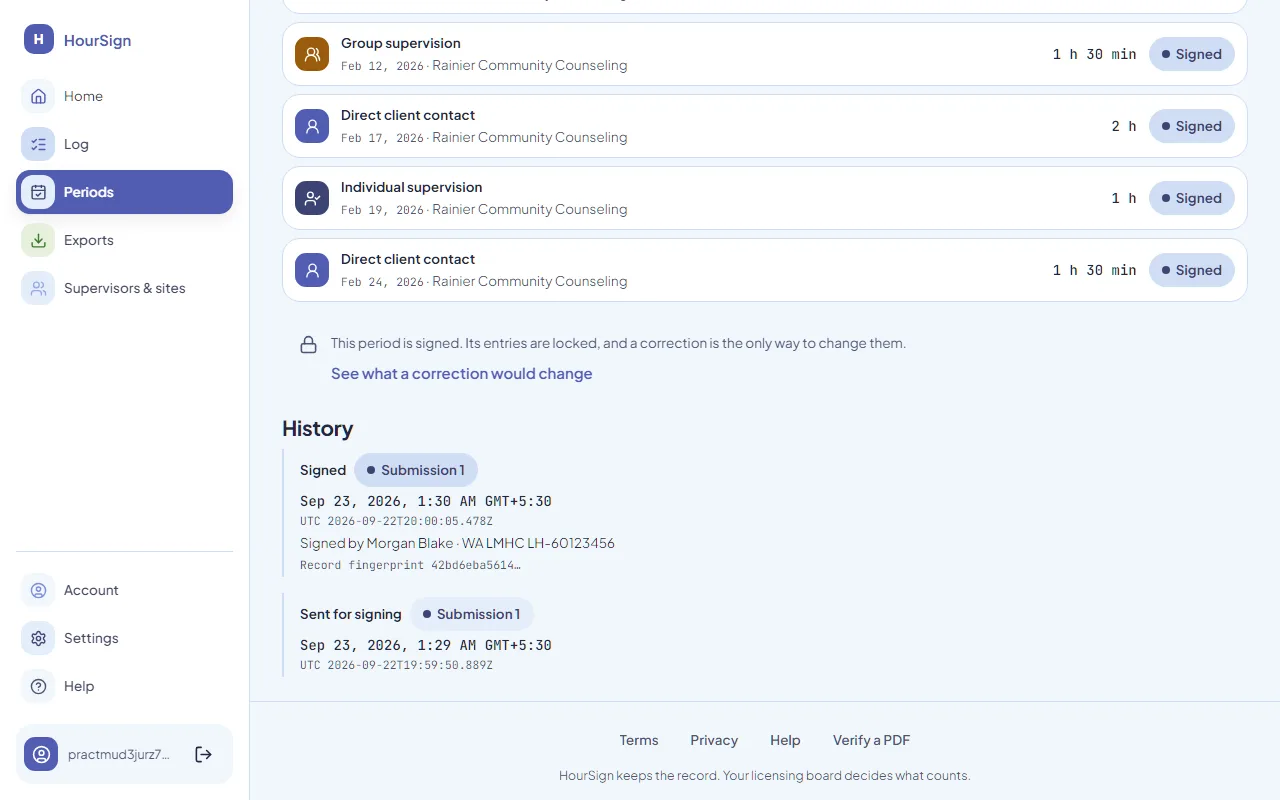Open the Log checklist icon
Image resolution: width=1280 pixels, height=800 pixels.
coord(38,144)
